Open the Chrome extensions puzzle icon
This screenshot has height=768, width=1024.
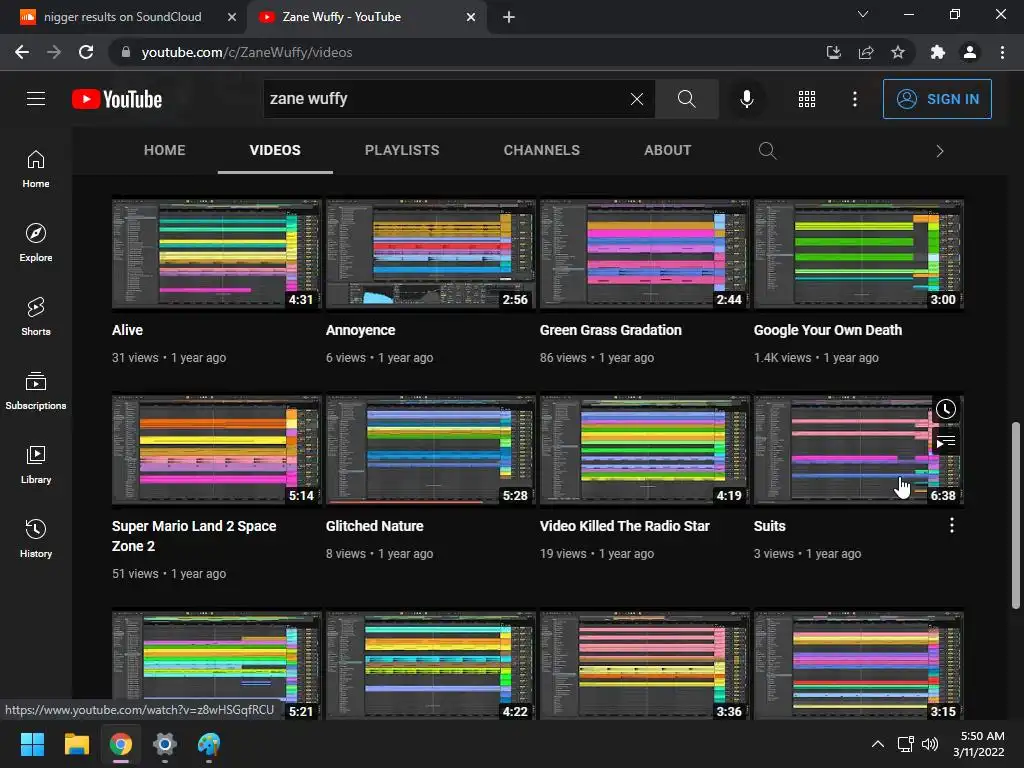tap(938, 52)
